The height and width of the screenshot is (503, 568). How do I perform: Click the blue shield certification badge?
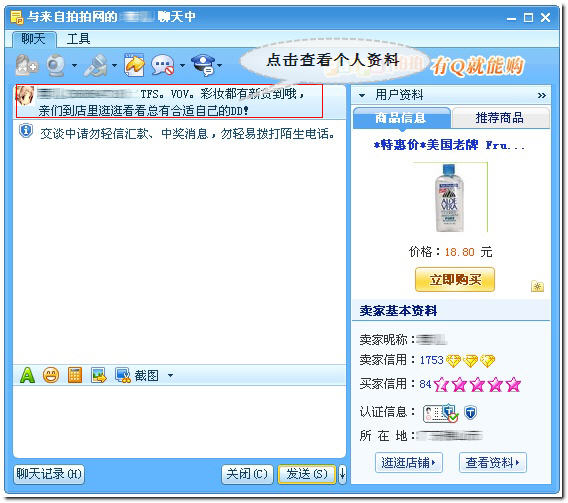pyautogui.click(x=470, y=412)
